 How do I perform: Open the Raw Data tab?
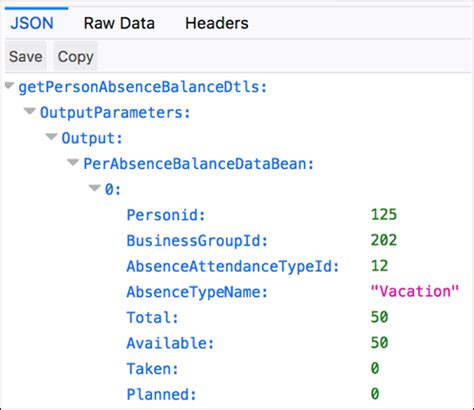[119, 23]
